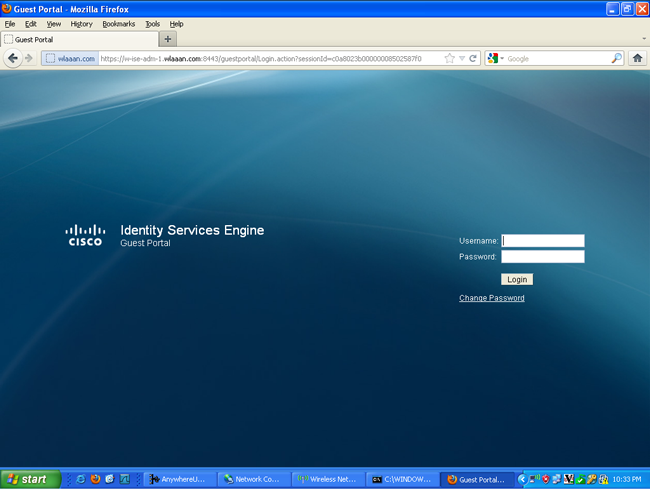This screenshot has height=489, width=650.
Task: Click the forward navigation arrow
Action: point(29,58)
